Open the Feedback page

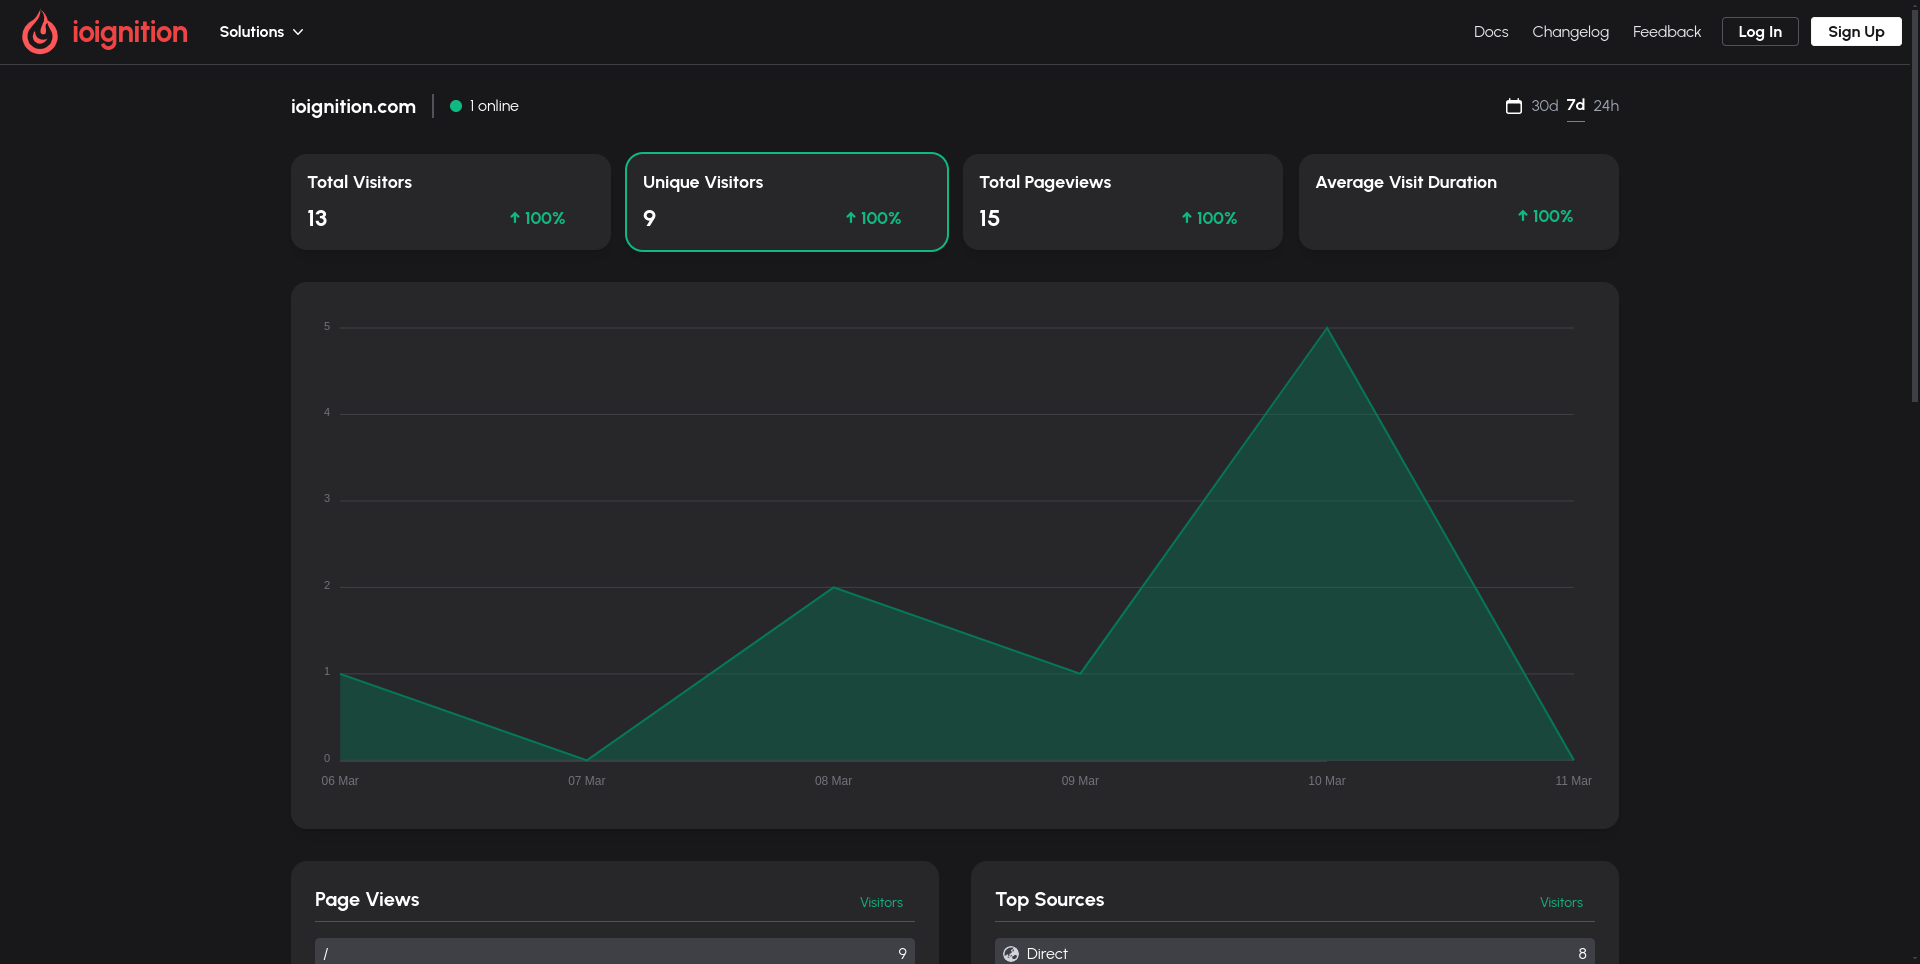tap(1666, 31)
